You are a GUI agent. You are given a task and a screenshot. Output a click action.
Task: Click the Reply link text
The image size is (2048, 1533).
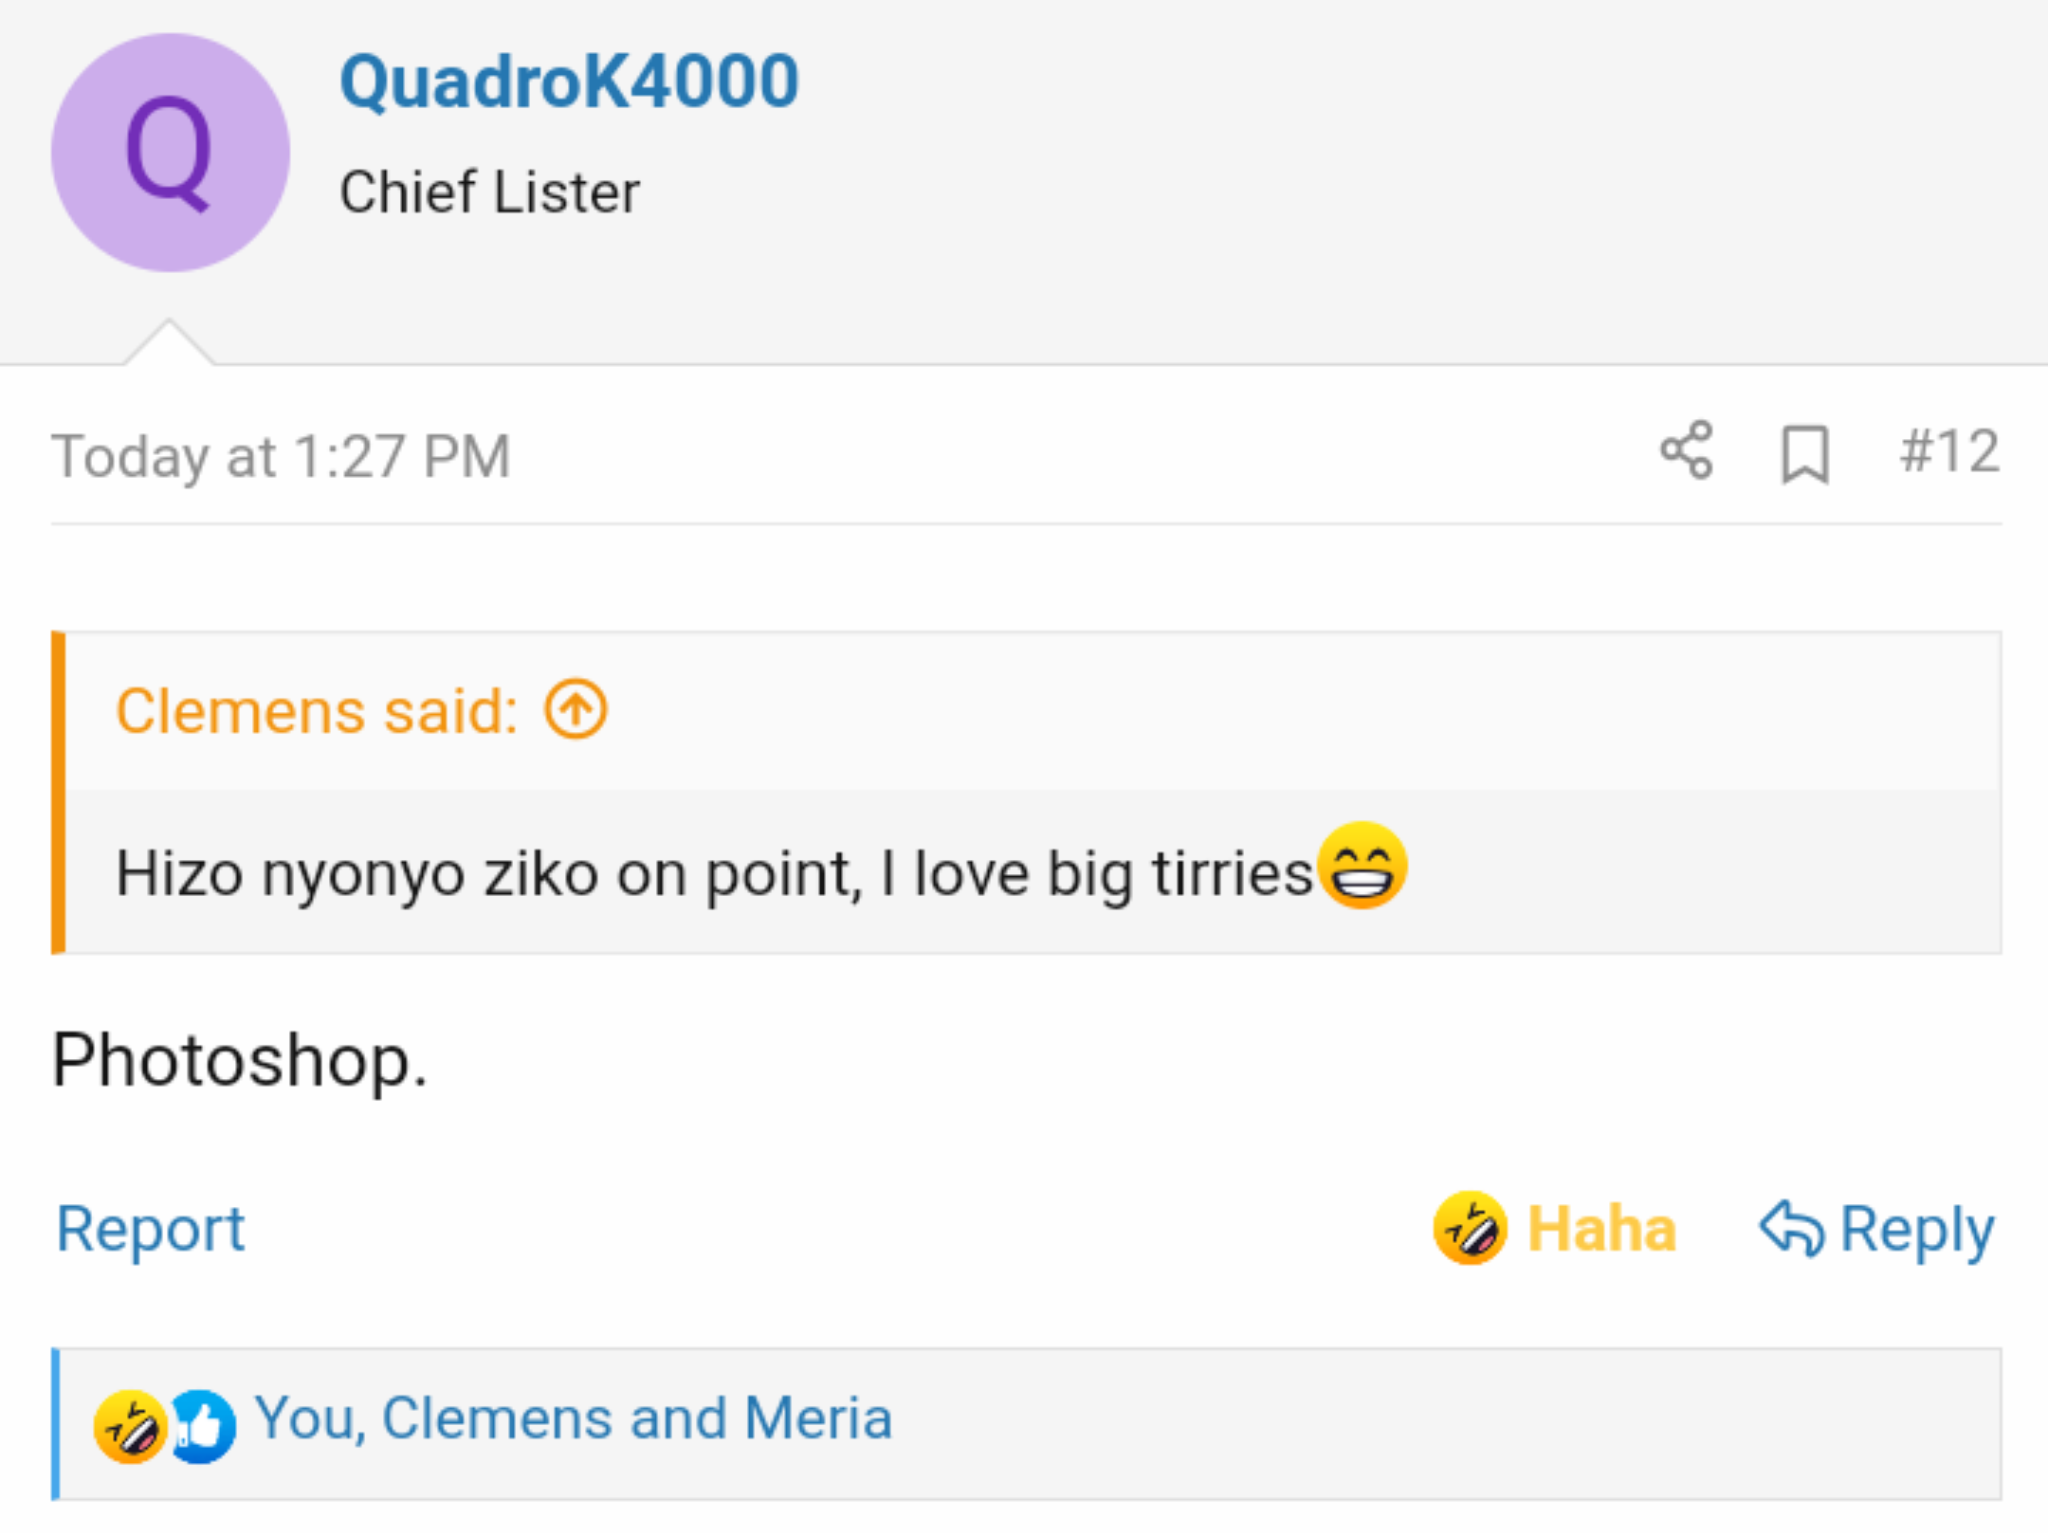[1916, 1228]
